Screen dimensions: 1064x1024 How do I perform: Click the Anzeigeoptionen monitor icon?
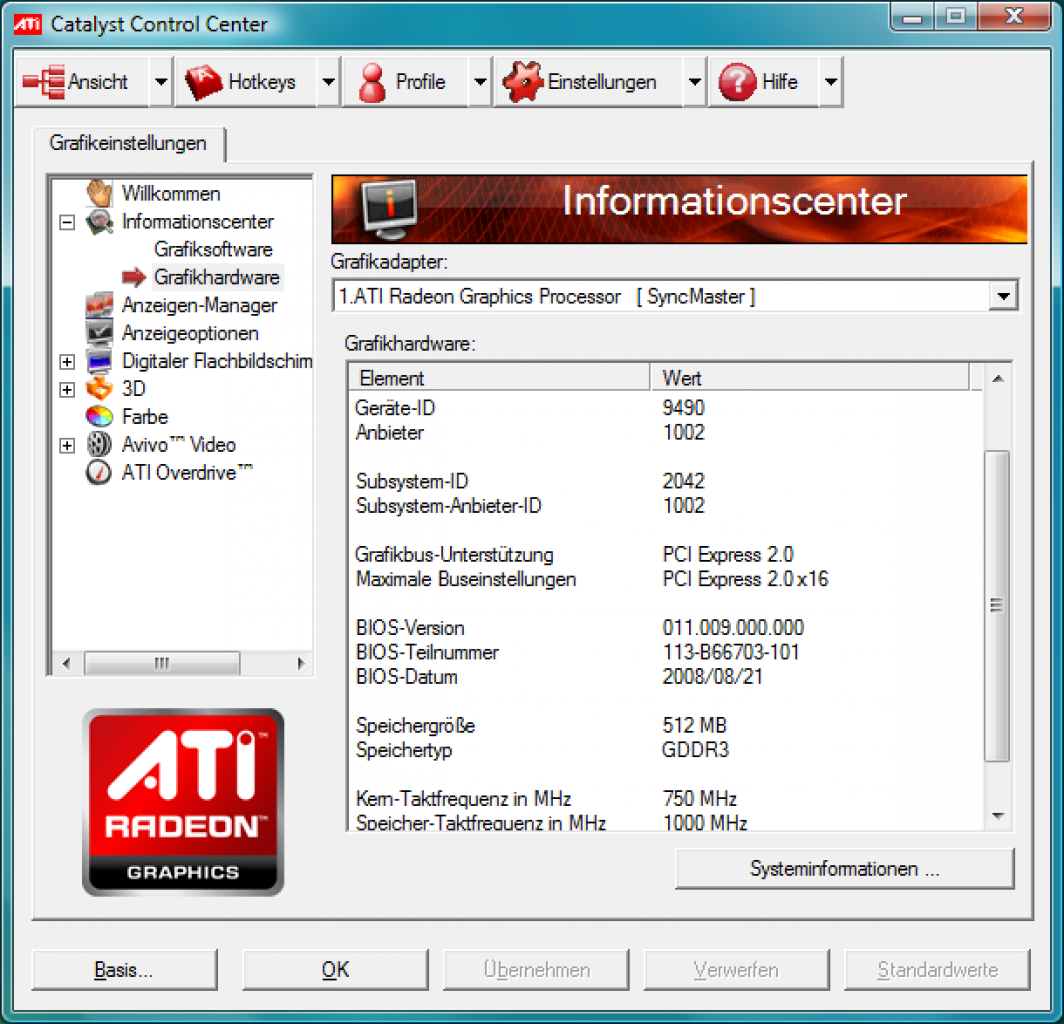coord(99,333)
